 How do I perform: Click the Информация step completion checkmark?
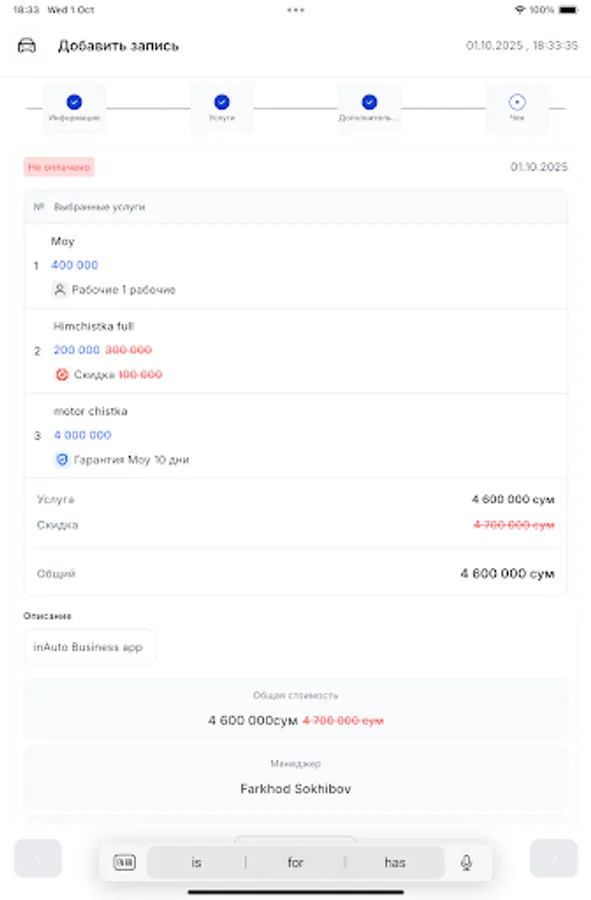coord(74,100)
